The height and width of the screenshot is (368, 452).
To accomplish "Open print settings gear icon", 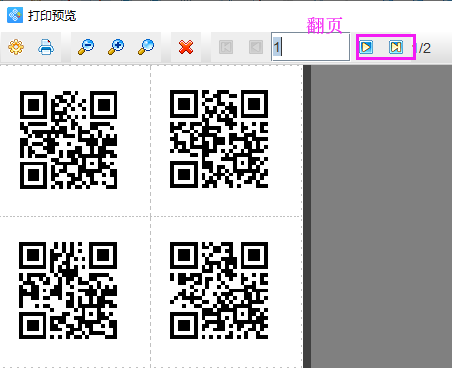I will click(16, 47).
